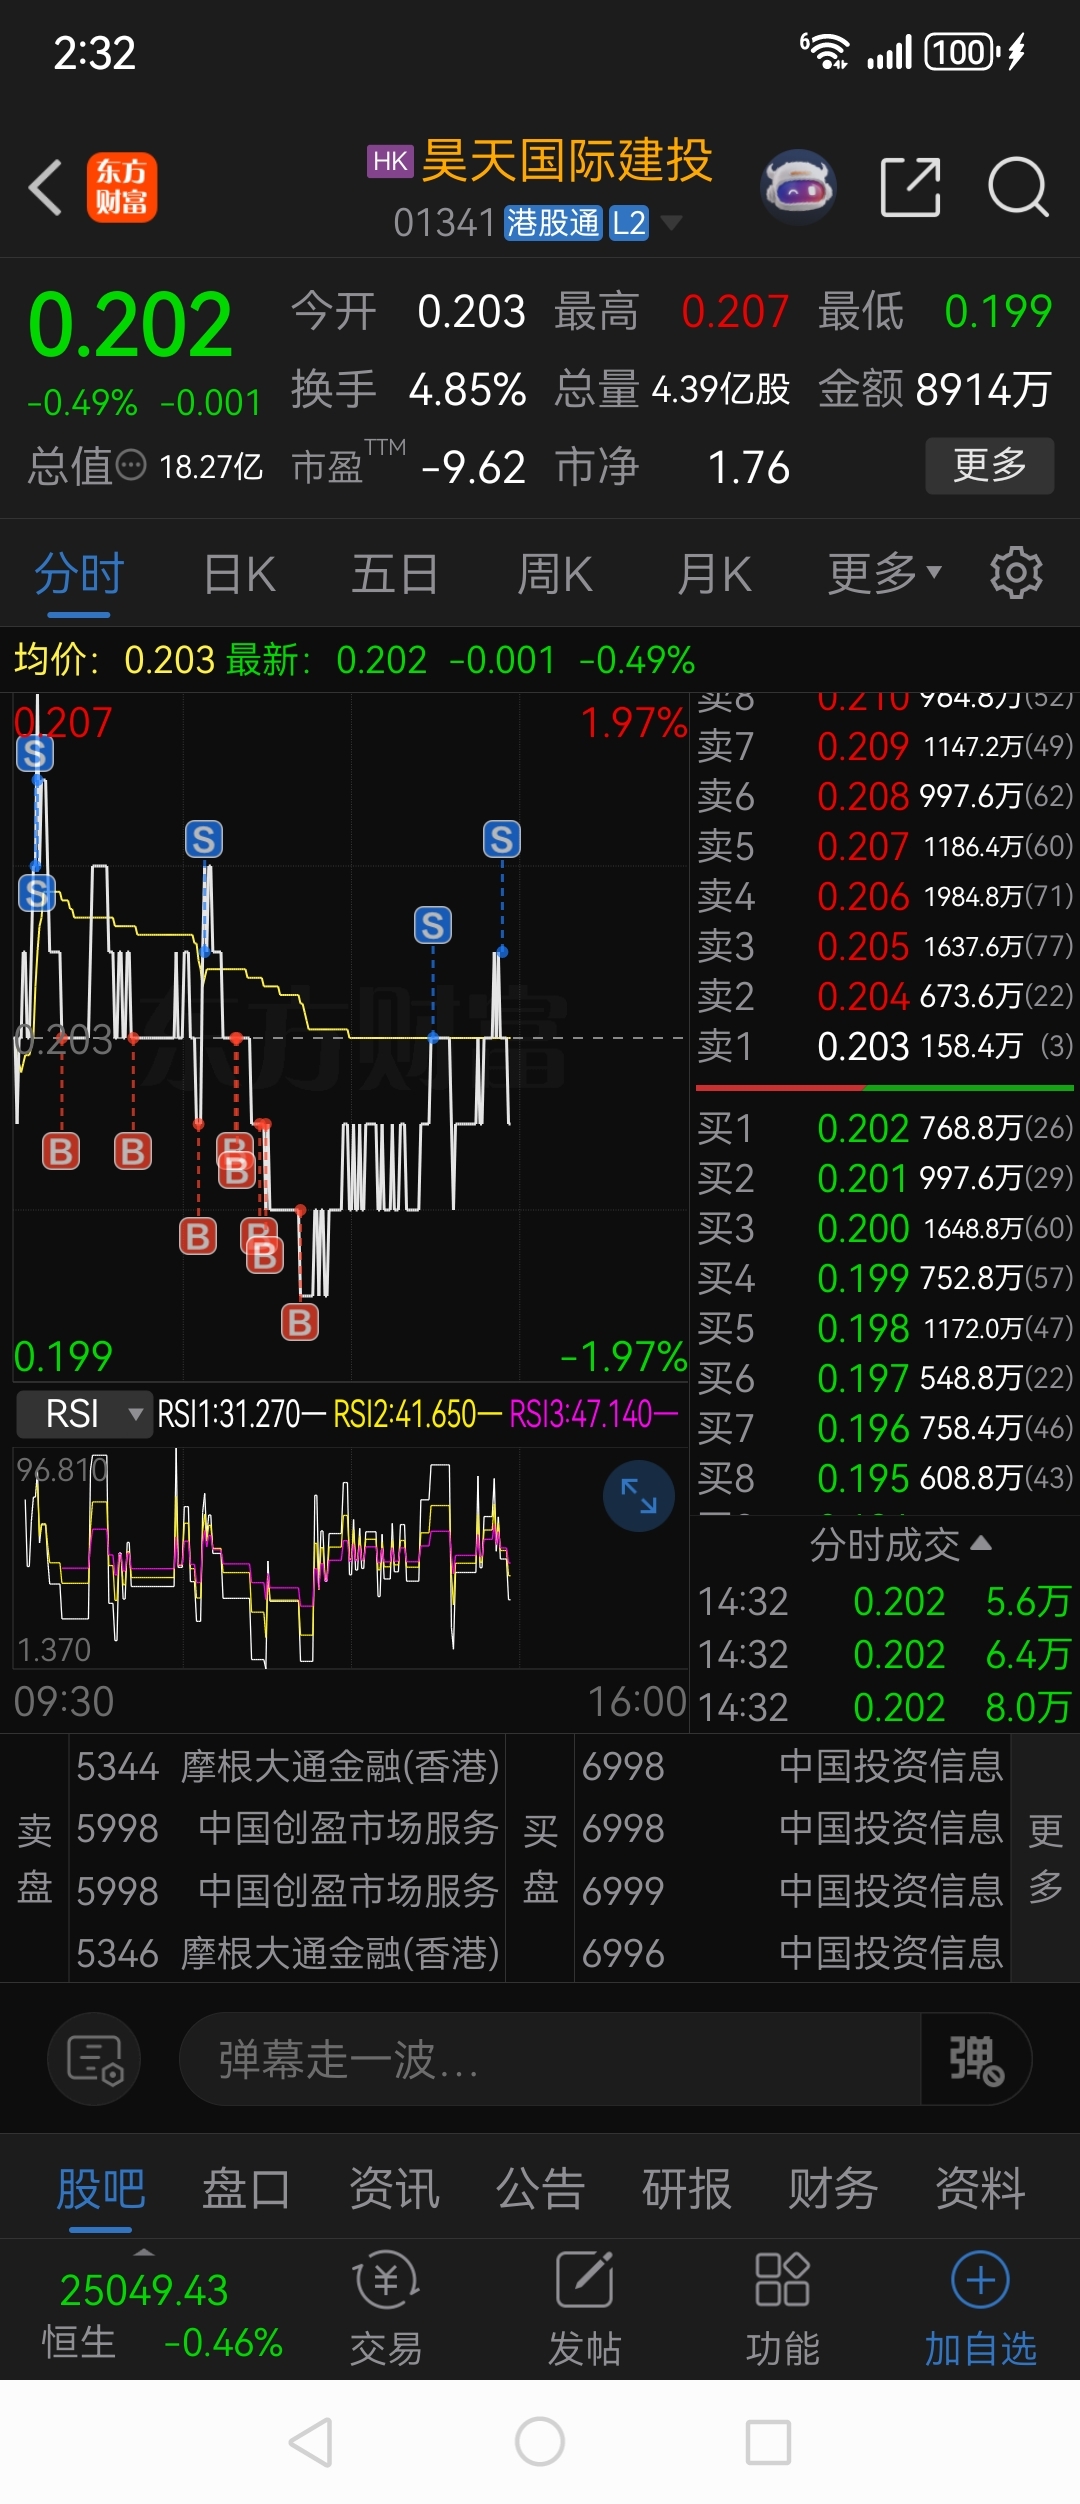The image size is (1080, 2504).
Task: Switch to 周K chart tab
Action: click(555, 574)
